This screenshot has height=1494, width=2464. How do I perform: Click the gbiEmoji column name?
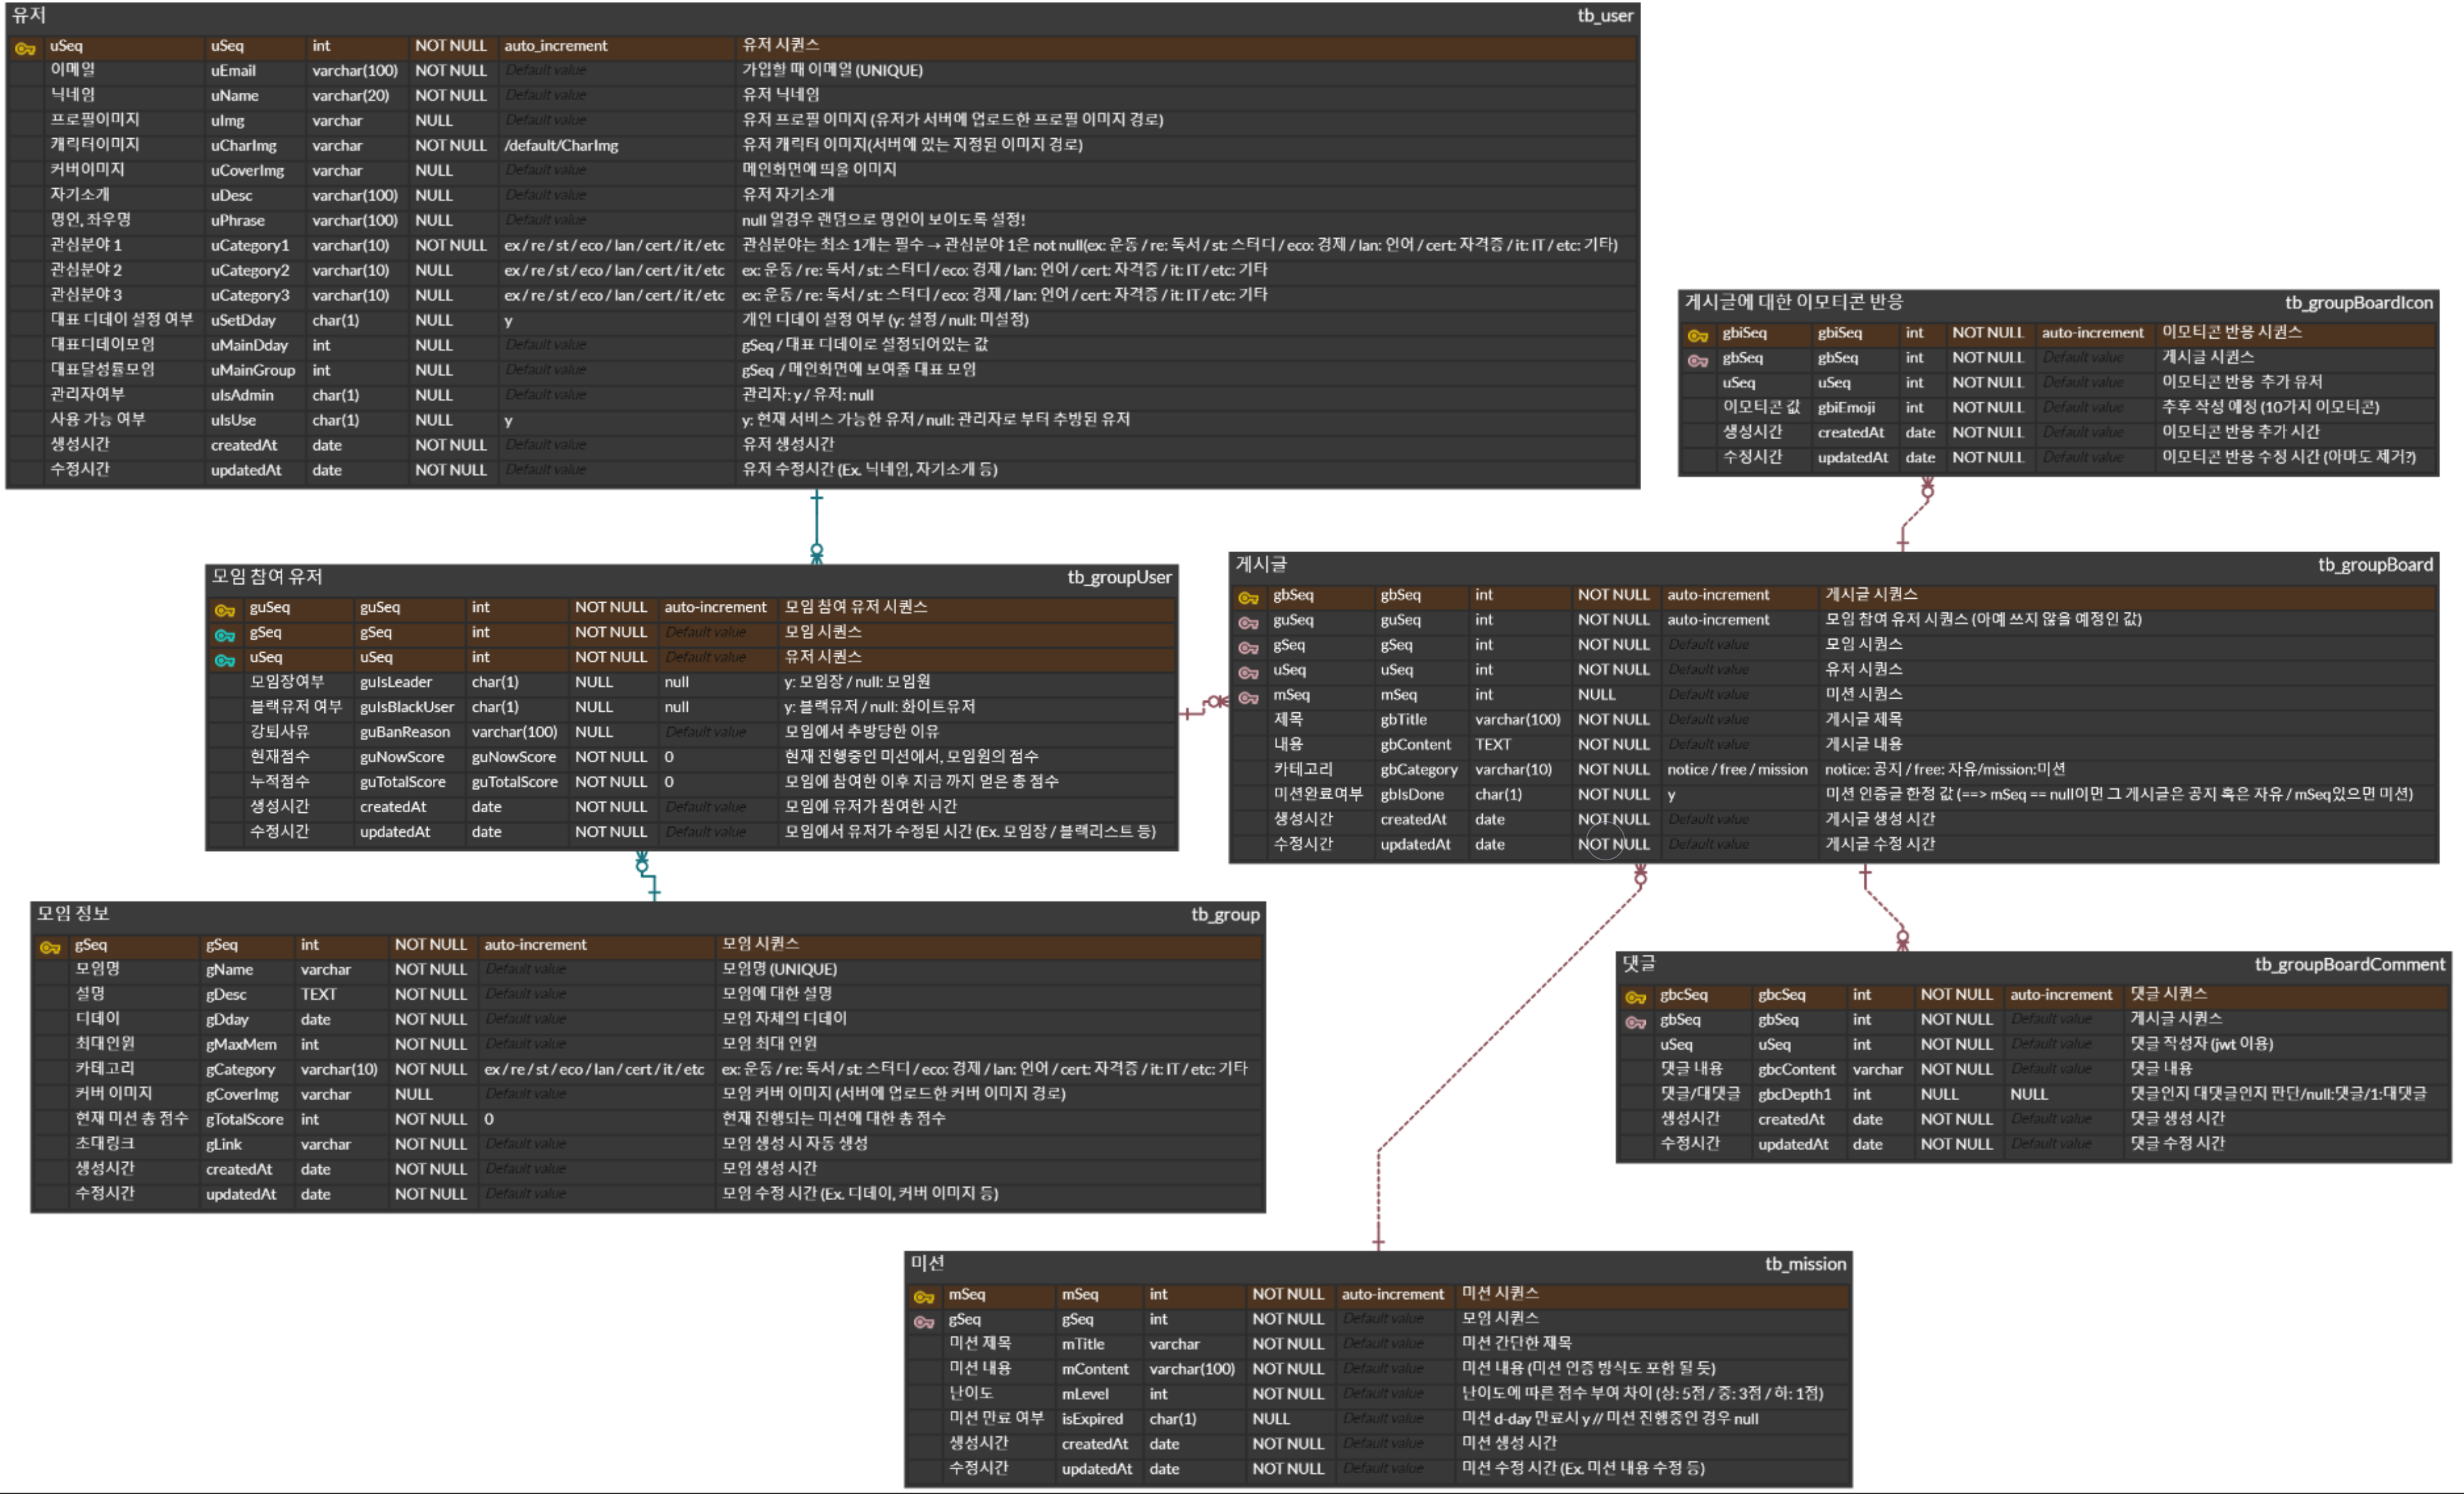pyautogui.click(x=1846, y=409)
